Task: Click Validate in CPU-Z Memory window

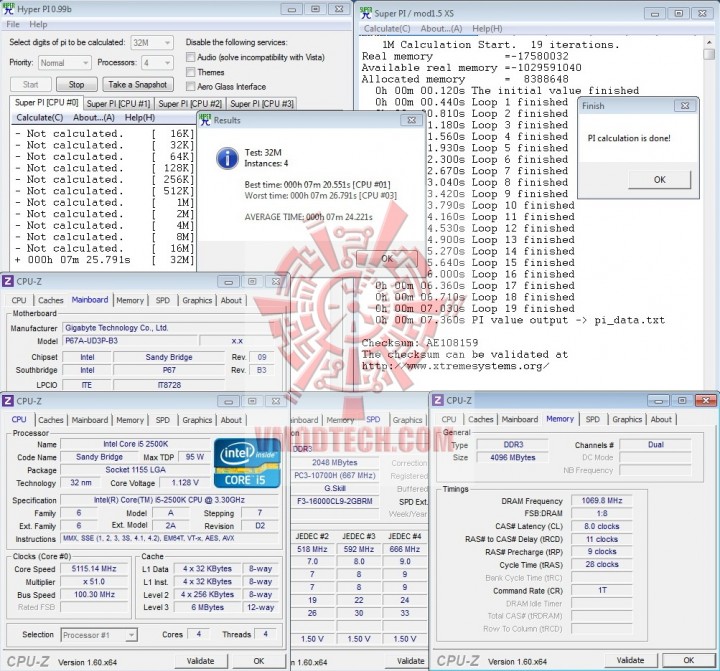Action: [630, 660]
